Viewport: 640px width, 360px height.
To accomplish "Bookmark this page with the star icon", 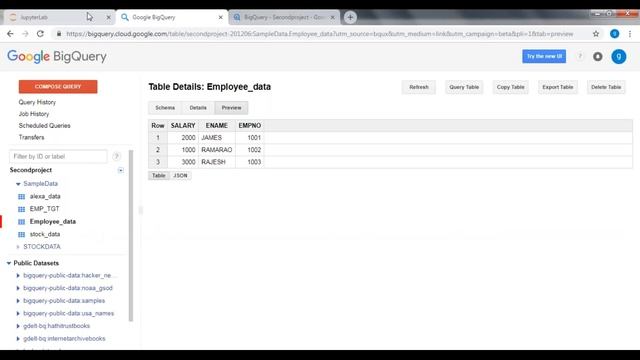I will (x=596, y=34).
